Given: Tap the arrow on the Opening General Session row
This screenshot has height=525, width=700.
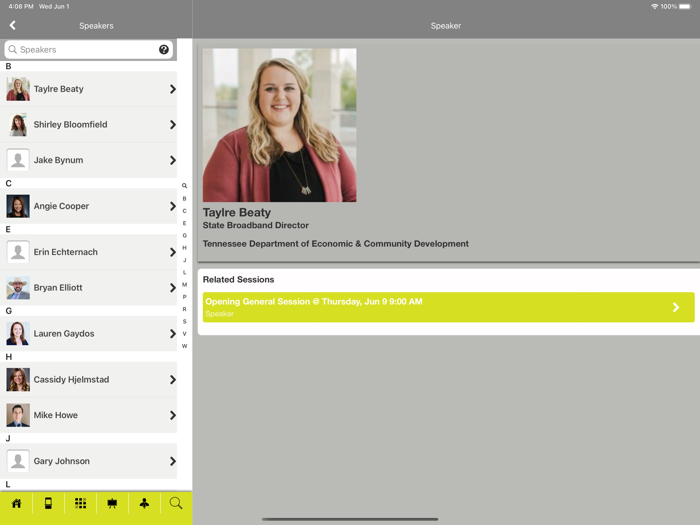Looking at the screenshot, I should coord(676,307).
